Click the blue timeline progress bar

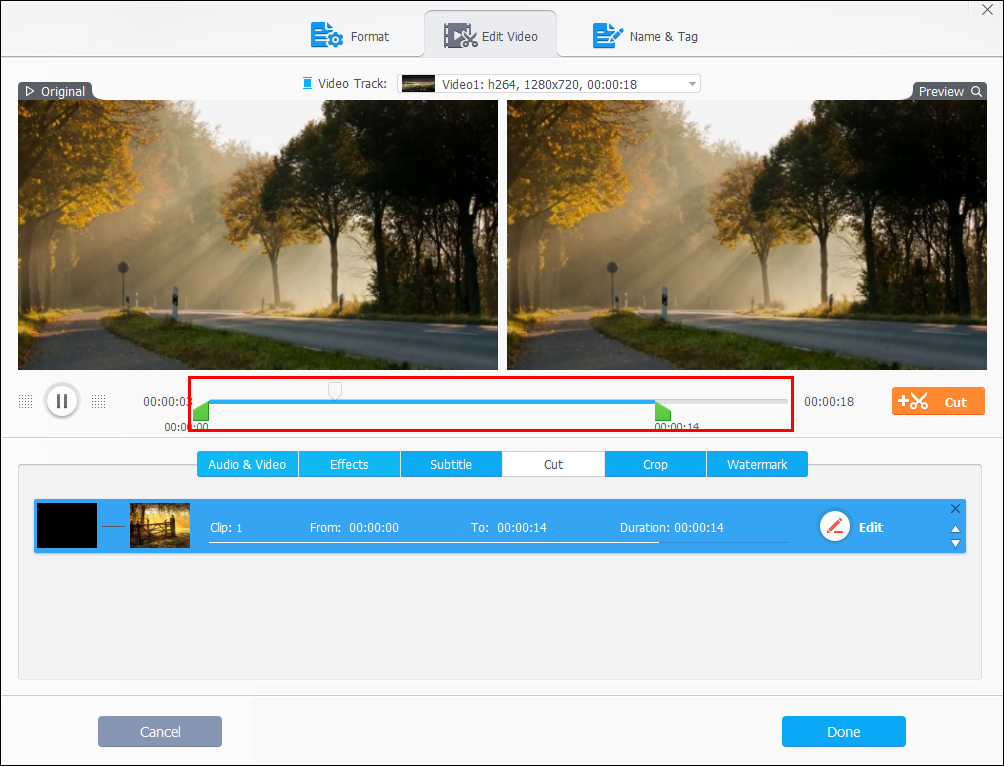coord(432,402)
